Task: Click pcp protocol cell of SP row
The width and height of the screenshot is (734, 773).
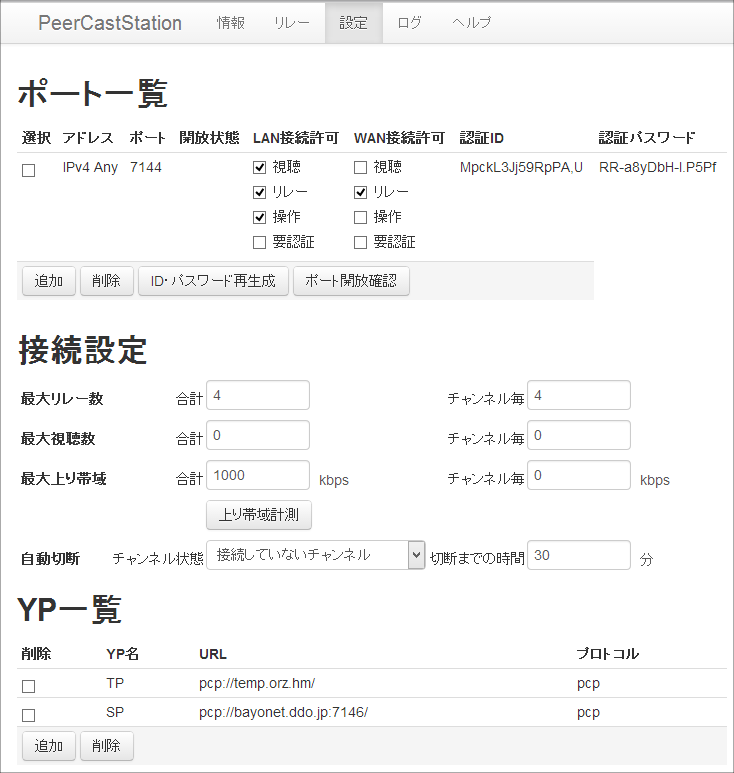Action: tap(588, 713)
